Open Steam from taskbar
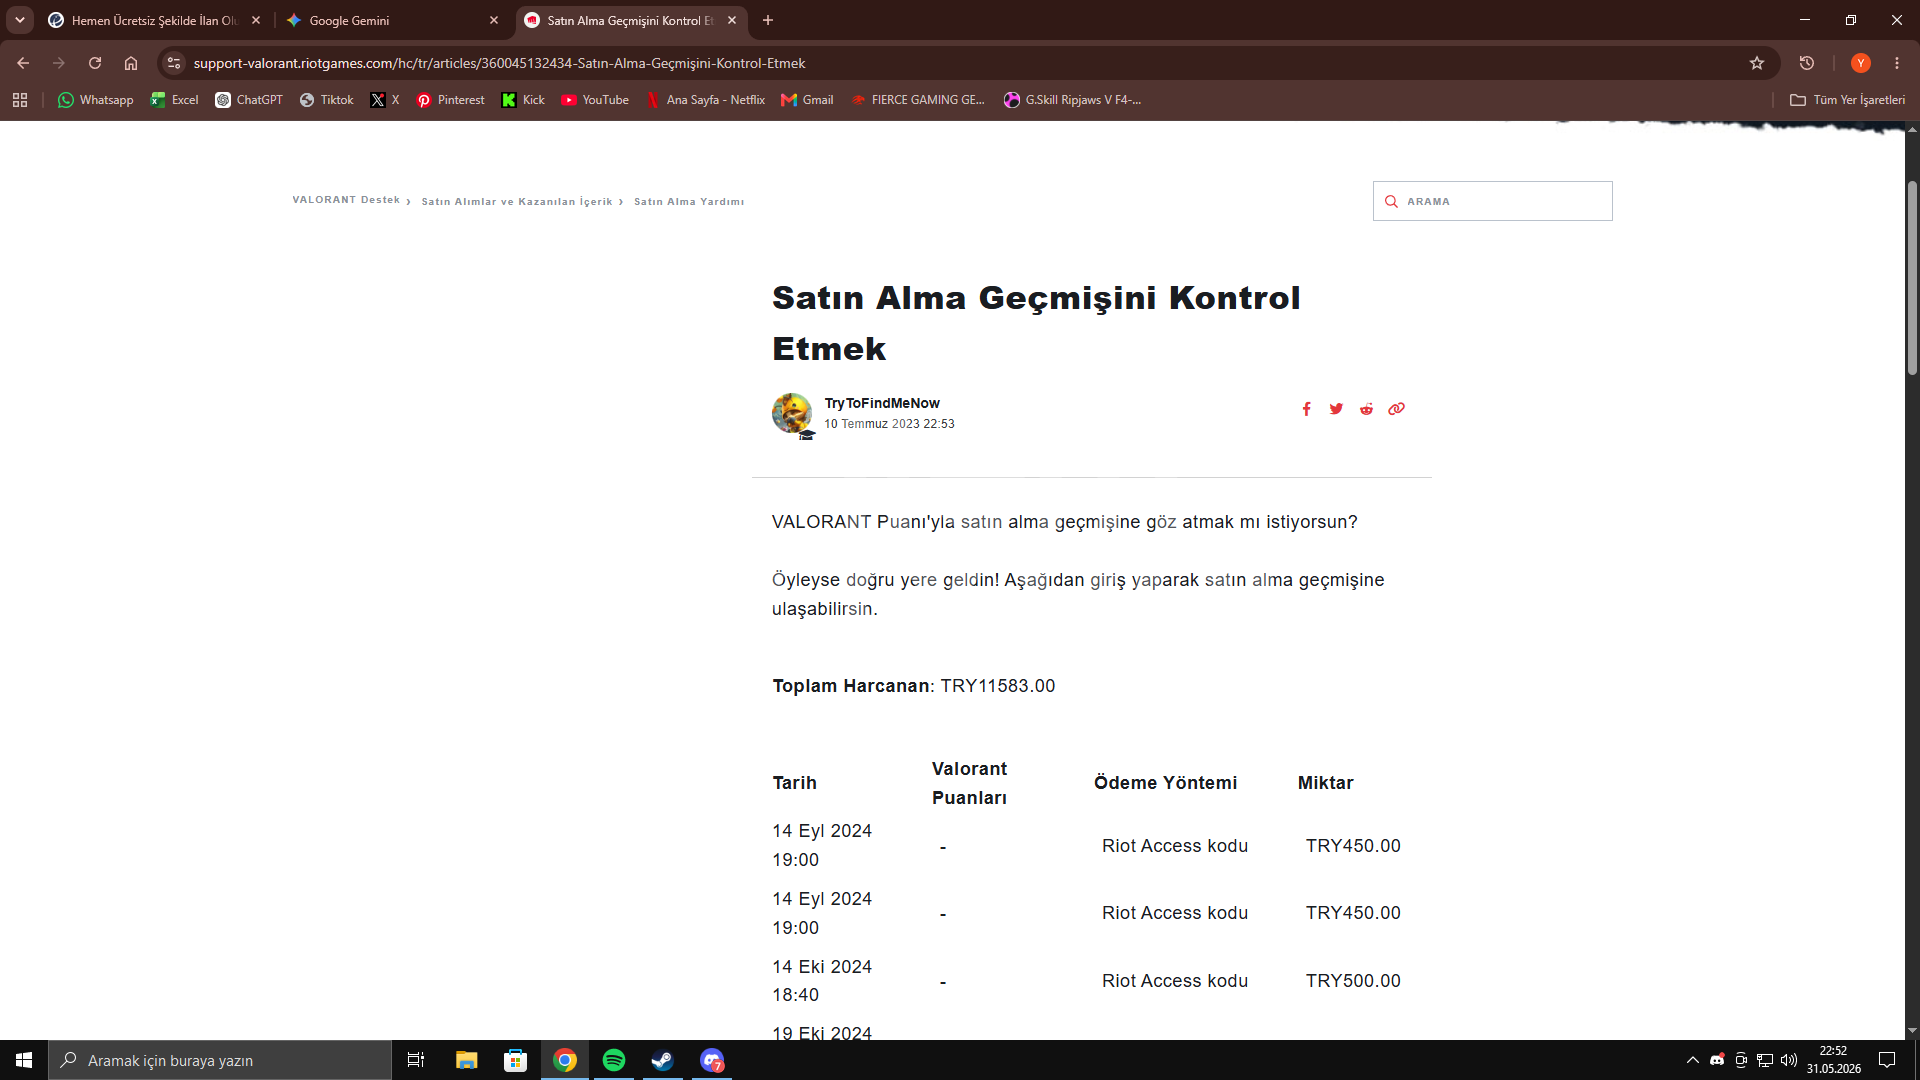1920x1080 pixels. click(662, 1060)
